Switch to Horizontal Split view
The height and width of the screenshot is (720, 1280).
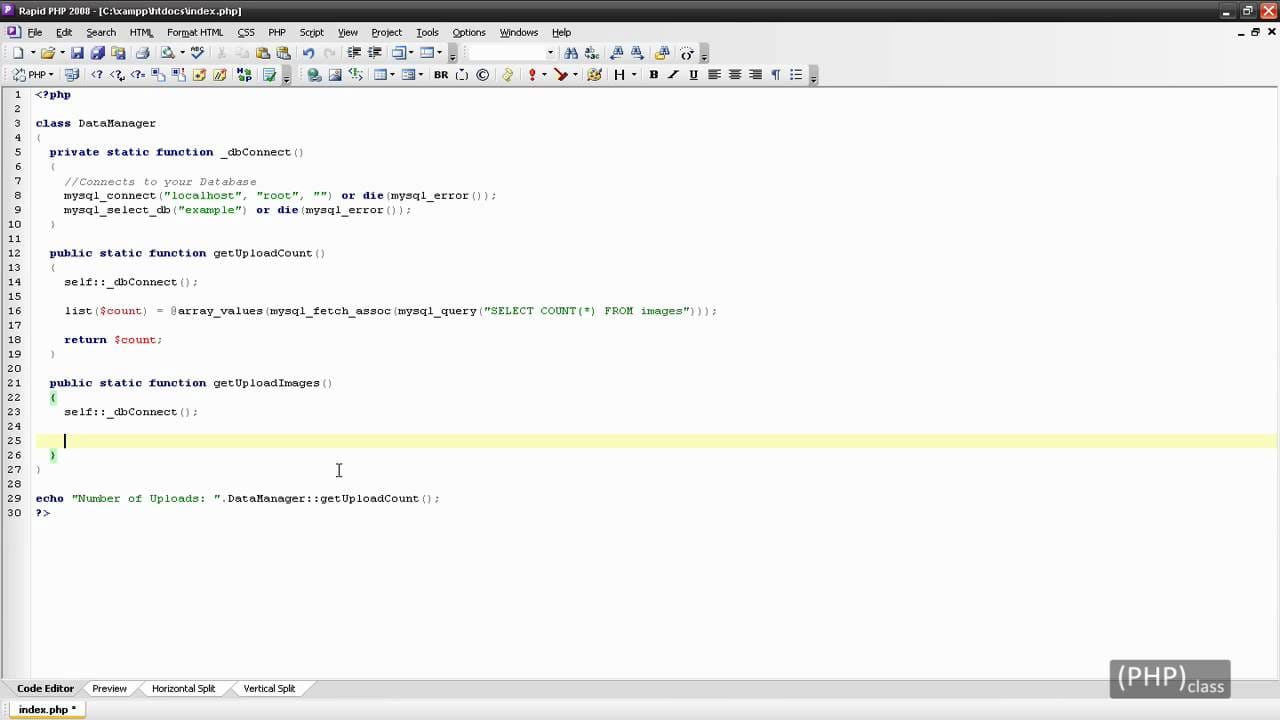pos(183,688)
